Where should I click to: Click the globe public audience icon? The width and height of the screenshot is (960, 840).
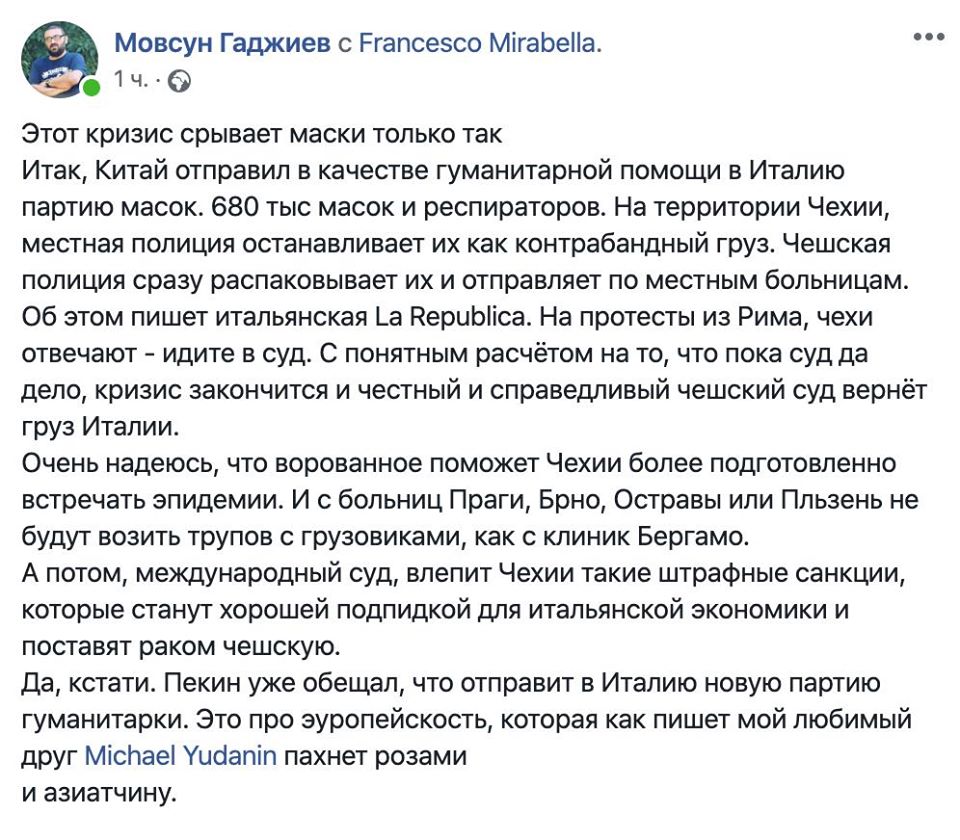pyautogui.click(x=179, y=81)
